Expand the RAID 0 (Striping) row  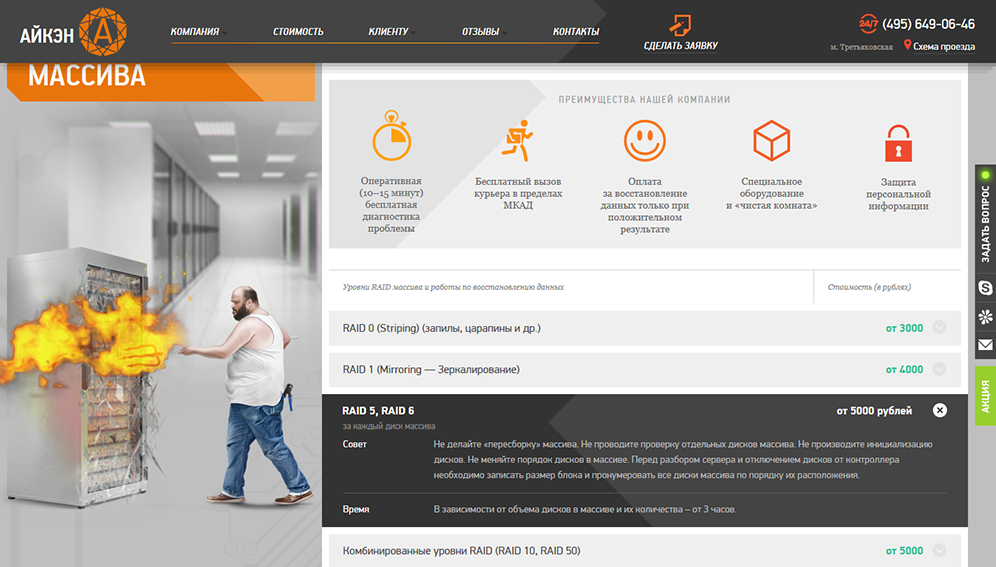pos(939,328)
